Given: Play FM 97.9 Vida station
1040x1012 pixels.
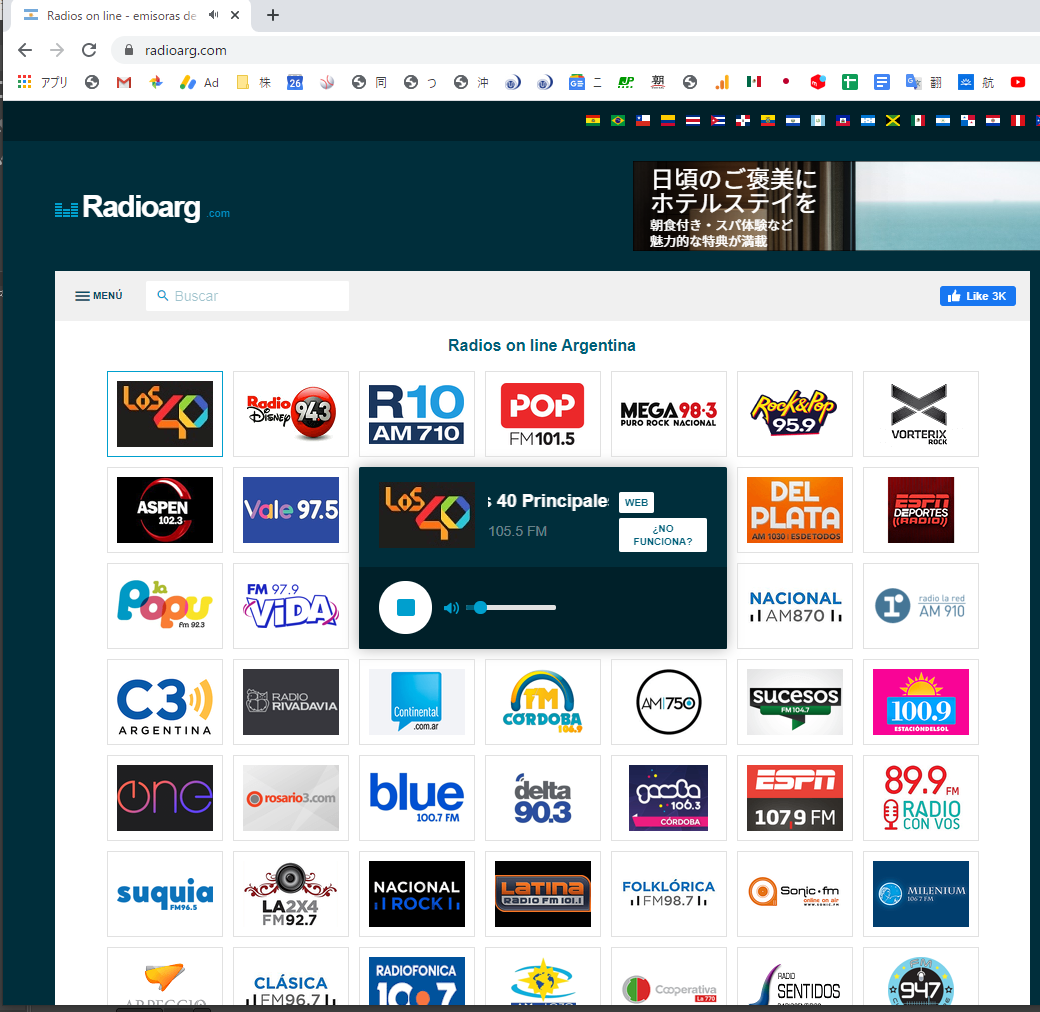Looking at the screenshot, I should pos(291,606).
